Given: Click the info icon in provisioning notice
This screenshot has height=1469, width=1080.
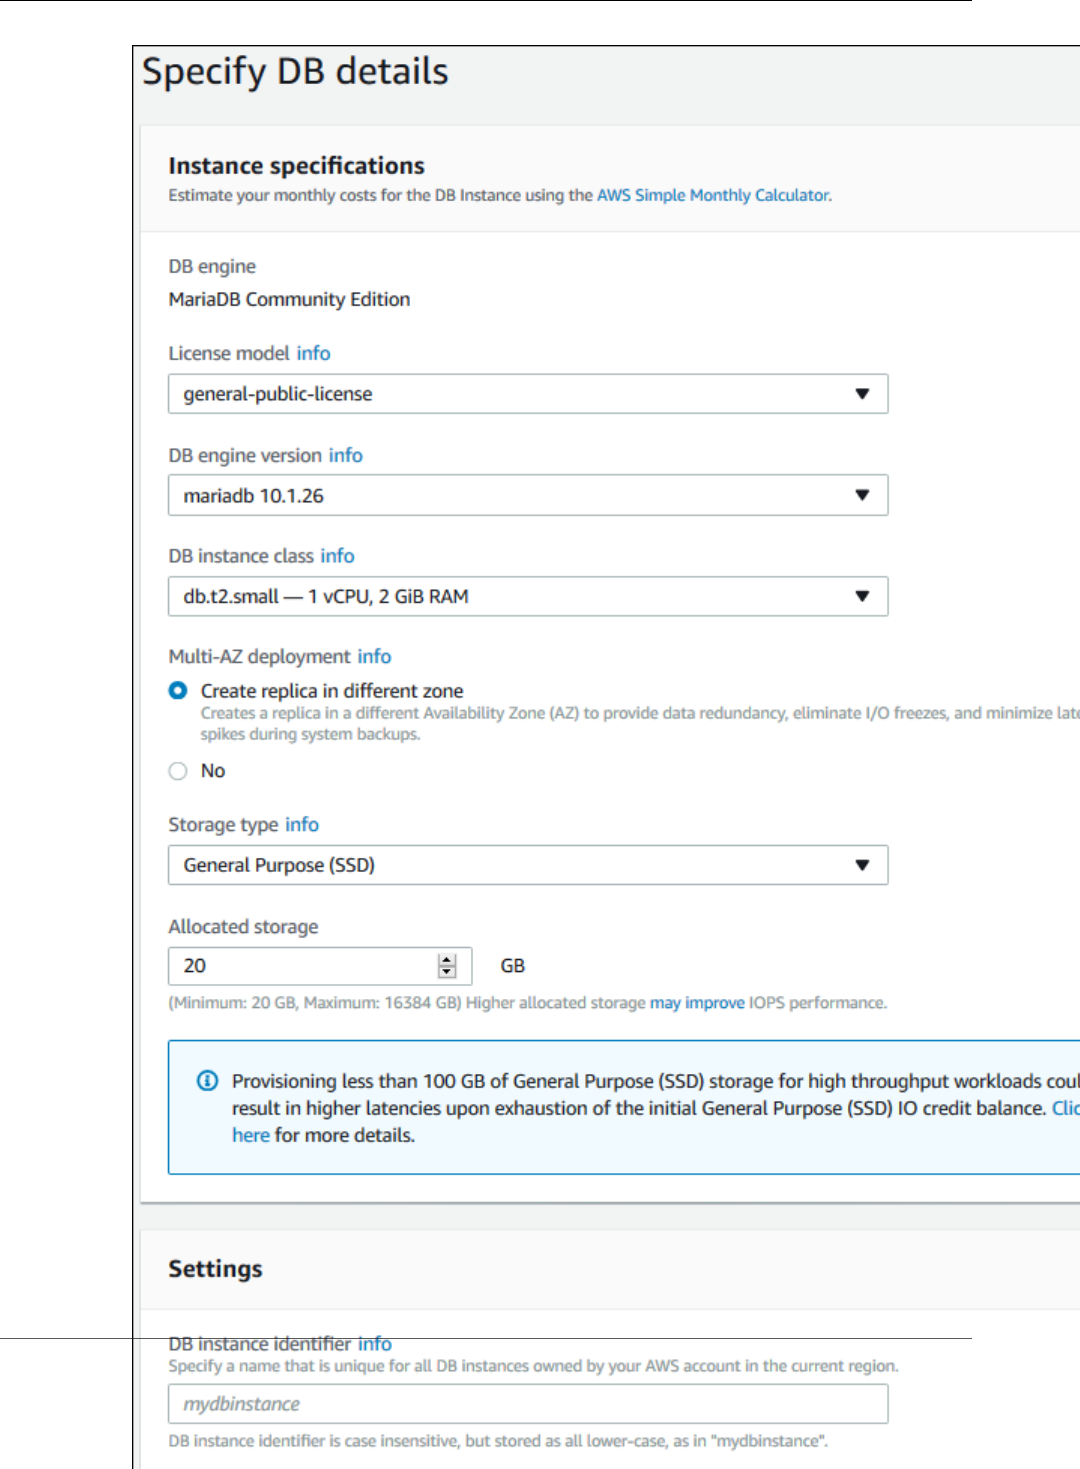Looking at the screenshot, I should (x=207, y=1081).
